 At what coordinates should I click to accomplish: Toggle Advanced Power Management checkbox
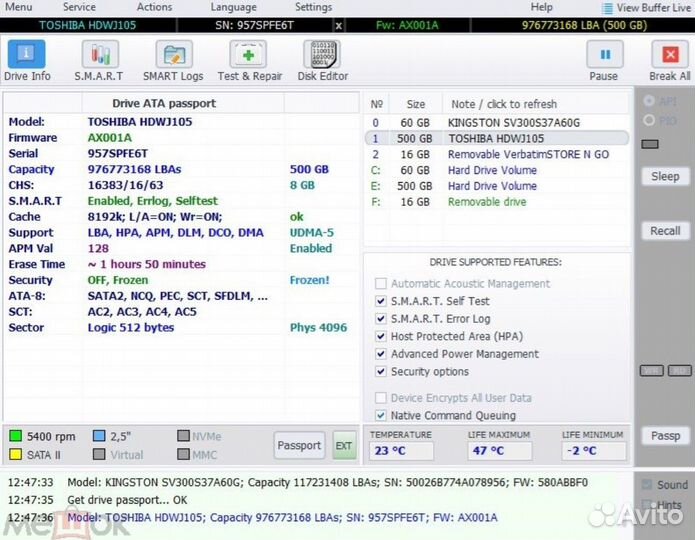coord(380,354)
